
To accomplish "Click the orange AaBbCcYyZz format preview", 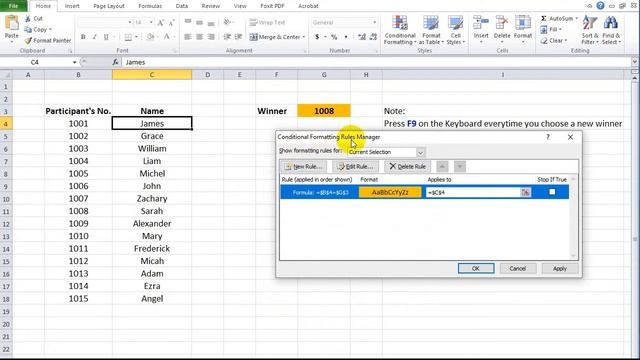I will [390, 192].
